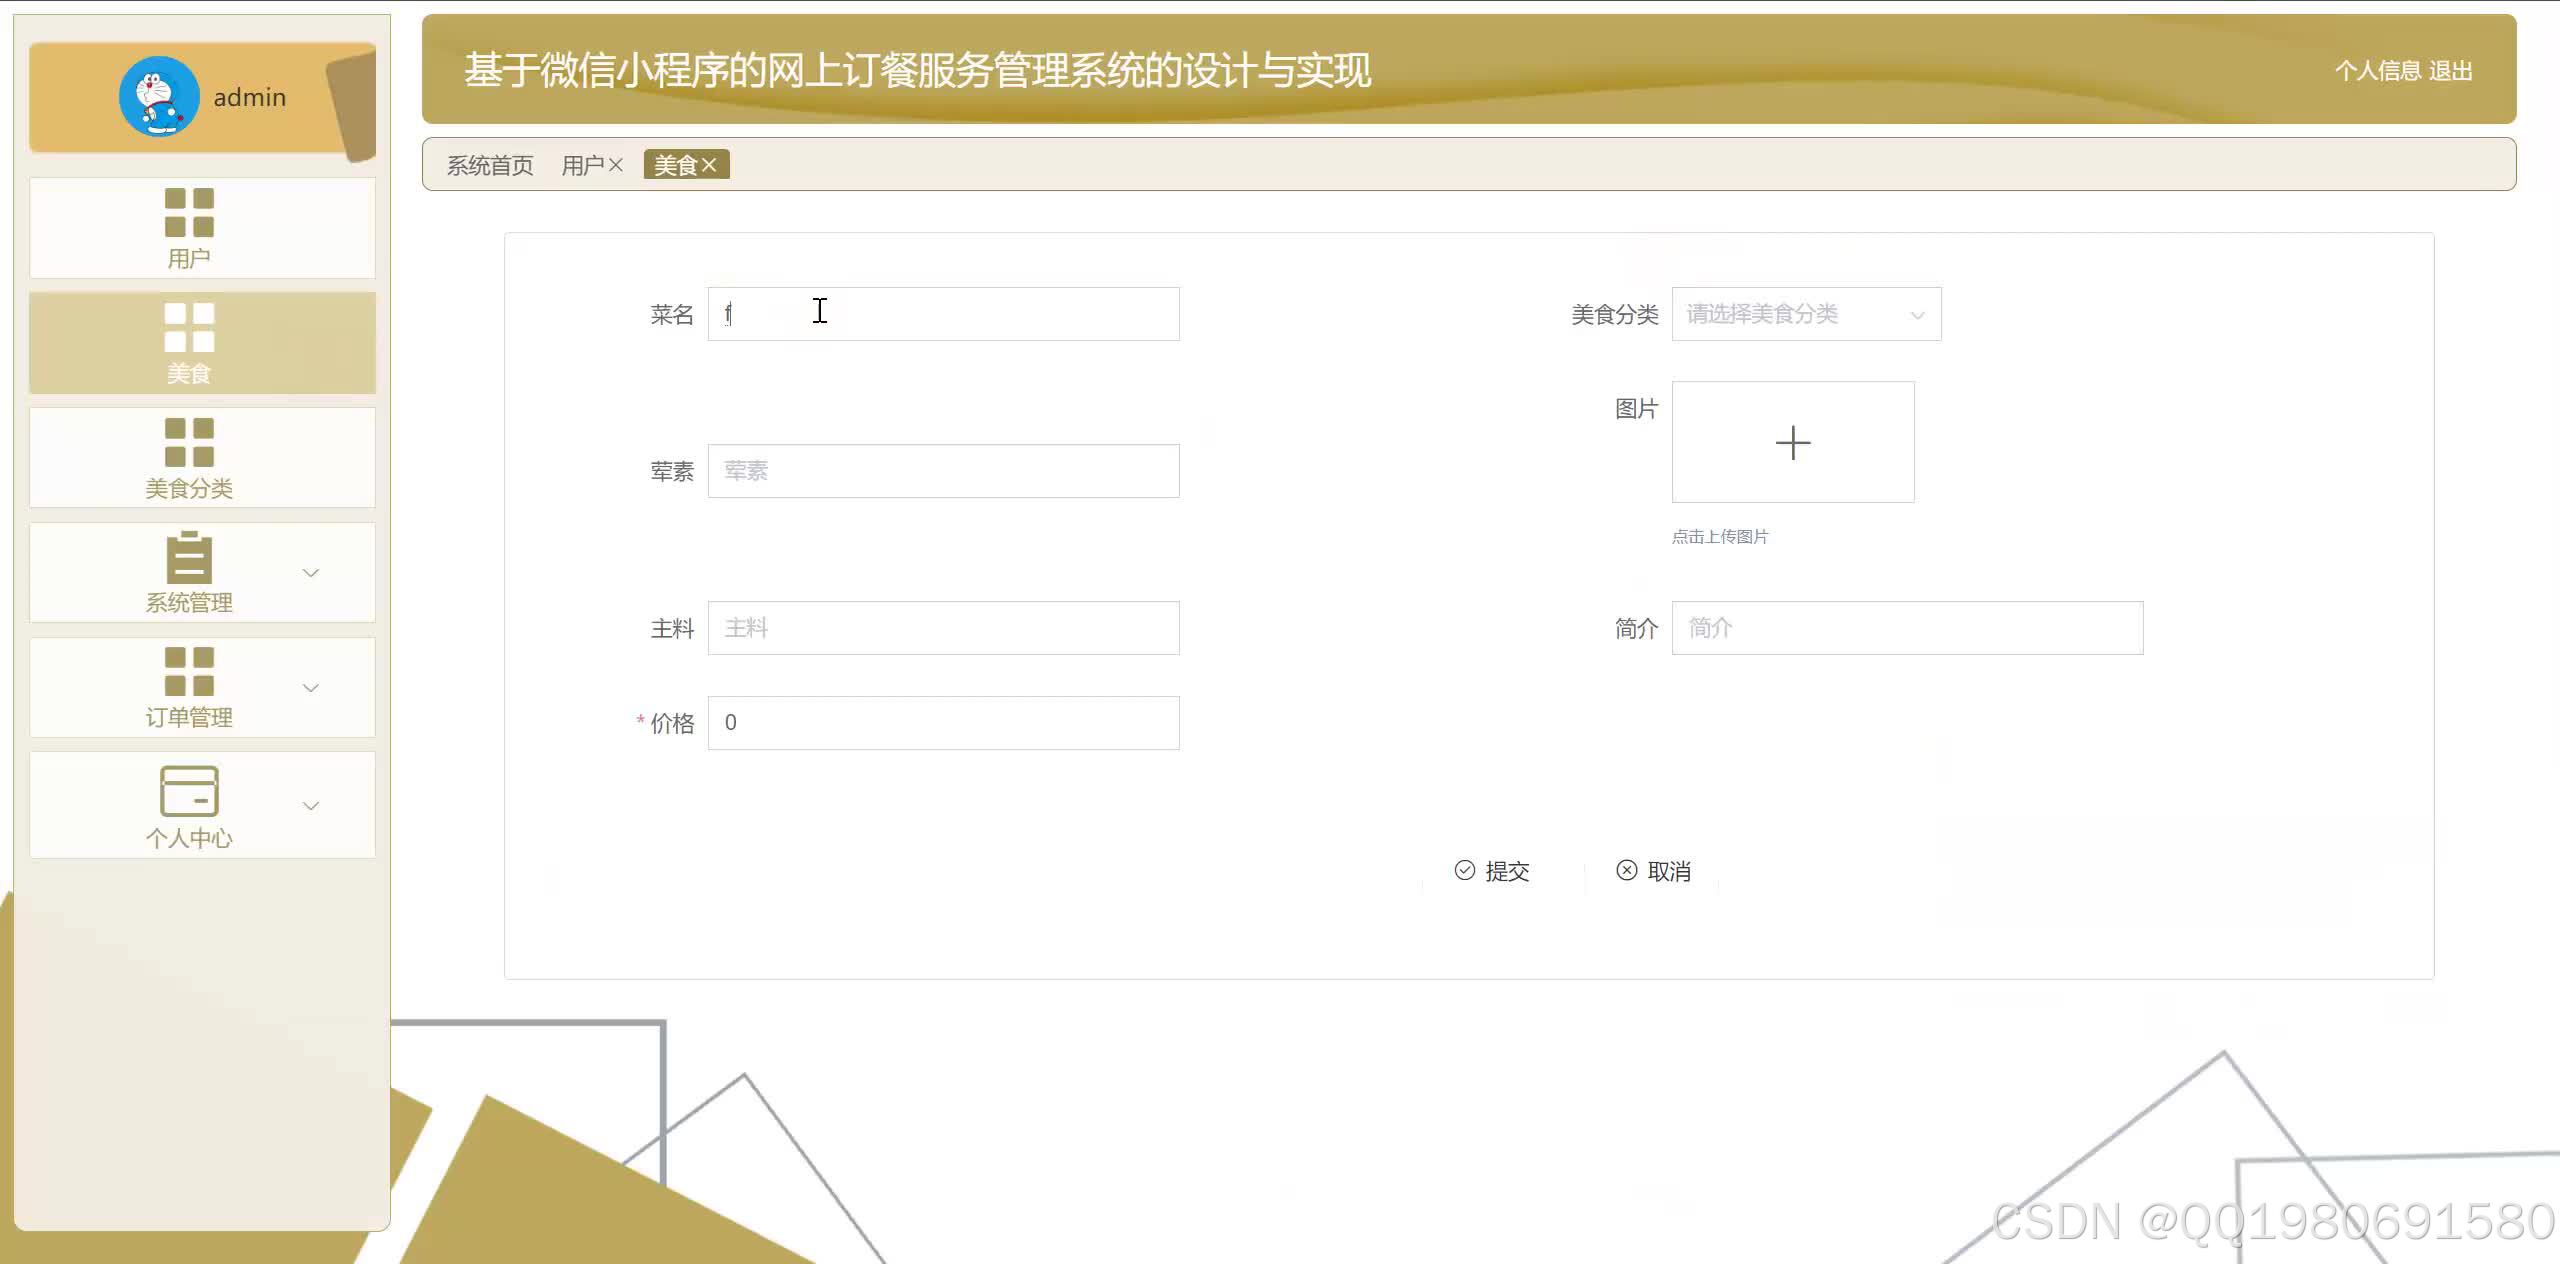The width and height of the screenshot is (2560, 1264).
Task: Click the 个人中心 card icon
Action: [x=189, y=791]
